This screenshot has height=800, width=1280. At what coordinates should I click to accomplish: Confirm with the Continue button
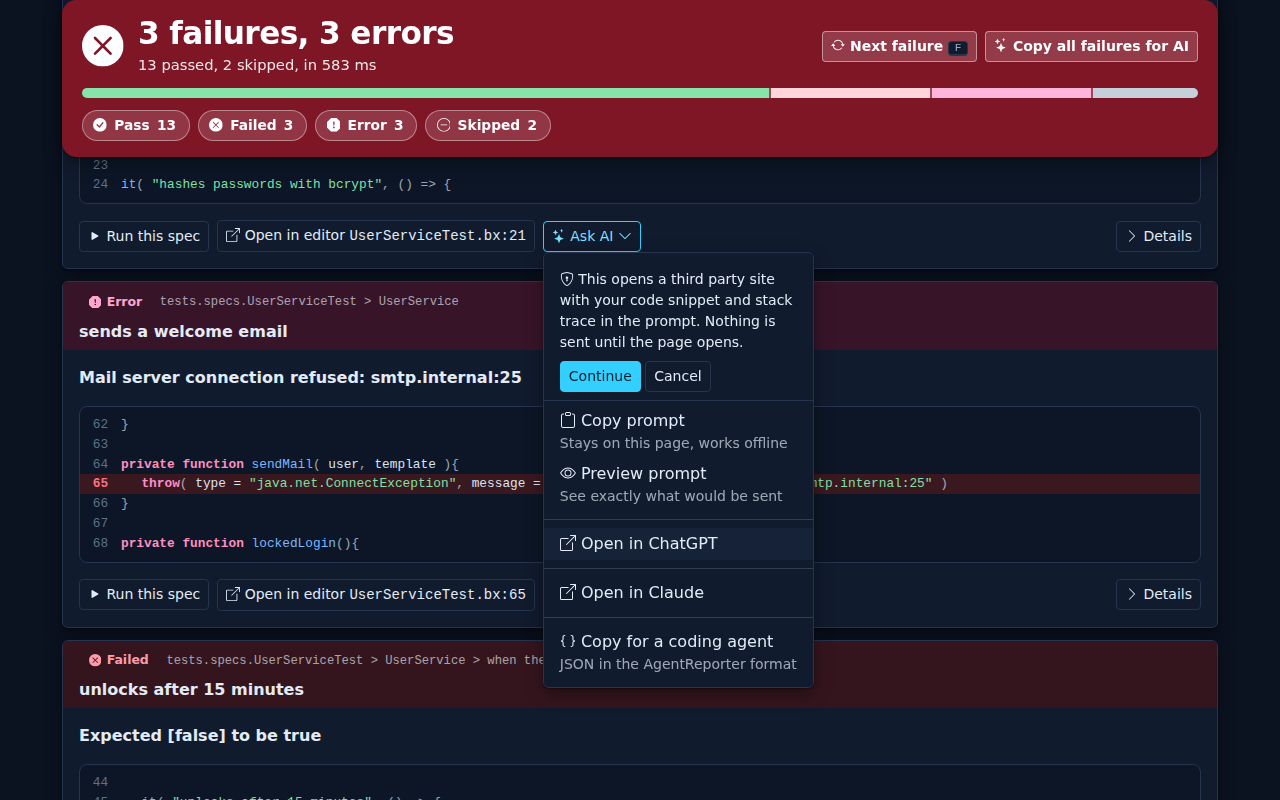(x=600, y=376)
